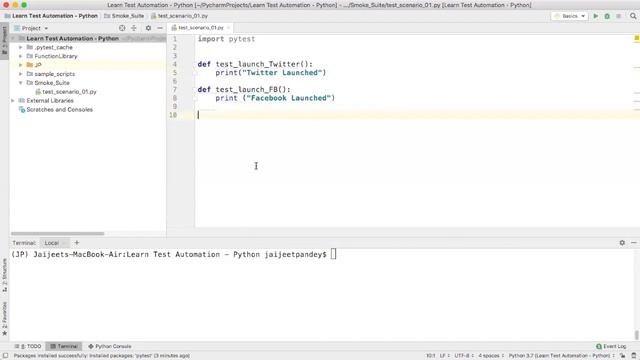Image resolution: width=640 pixels, height=360 pixels.
Task: Start debugging with the bug icon
Action: [x=607, y=16]
